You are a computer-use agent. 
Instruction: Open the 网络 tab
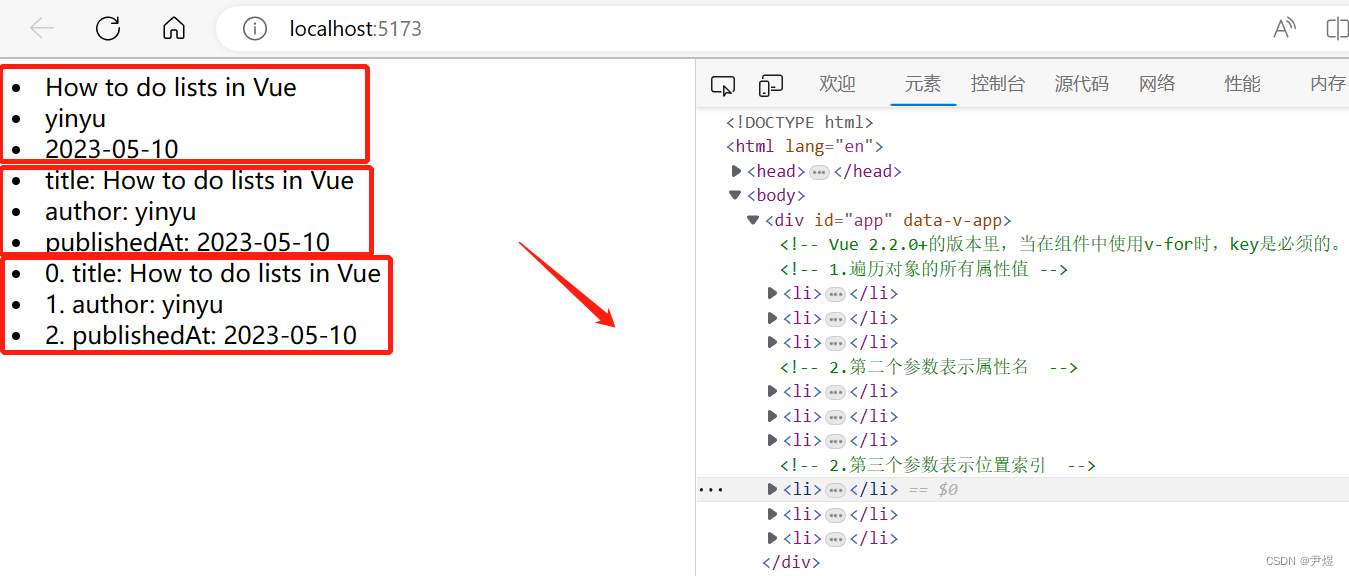1157,84
